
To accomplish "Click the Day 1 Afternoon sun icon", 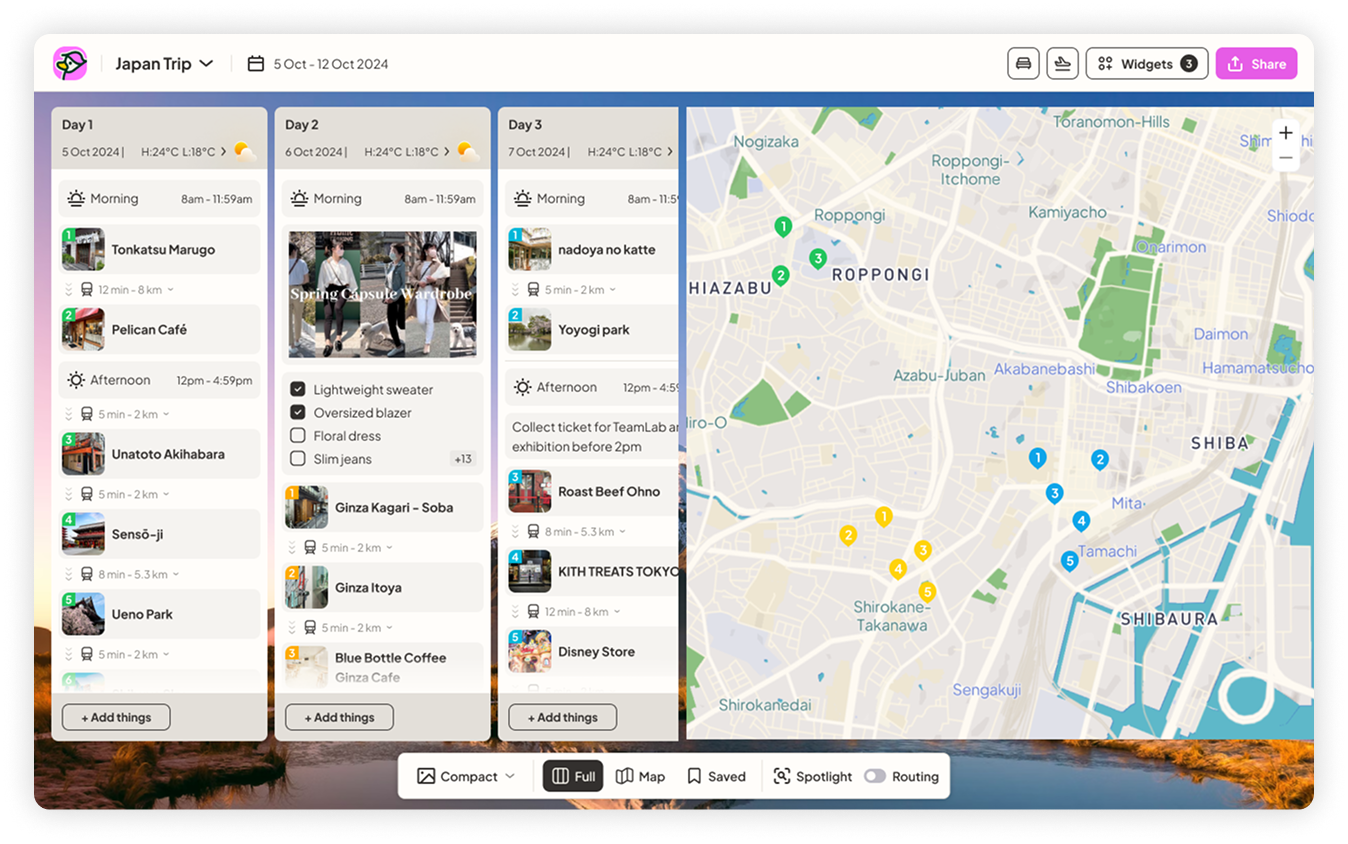I will pos(76,380).
